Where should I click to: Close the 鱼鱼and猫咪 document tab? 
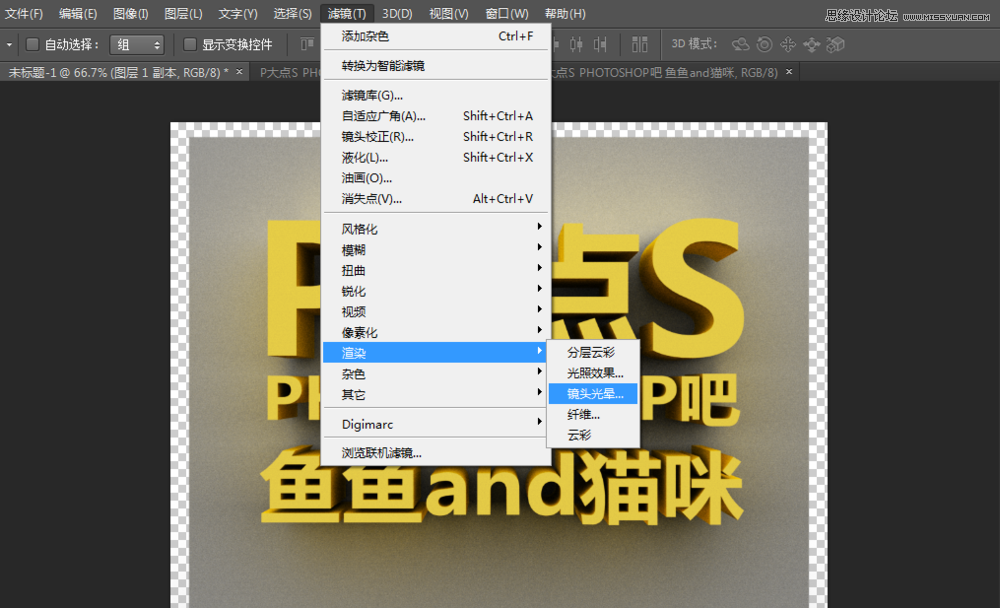point(789,72)
